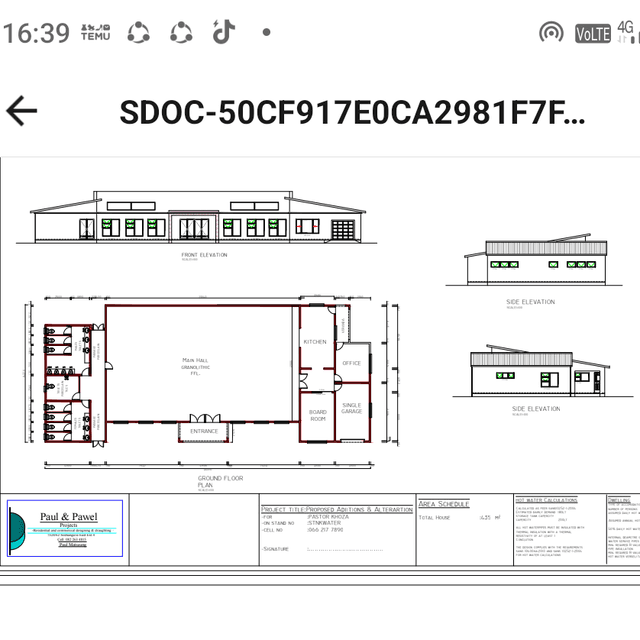Tap the Board Room on floor plan
Image resolution: width=640 pixels, height=640 pixels.
317,417
